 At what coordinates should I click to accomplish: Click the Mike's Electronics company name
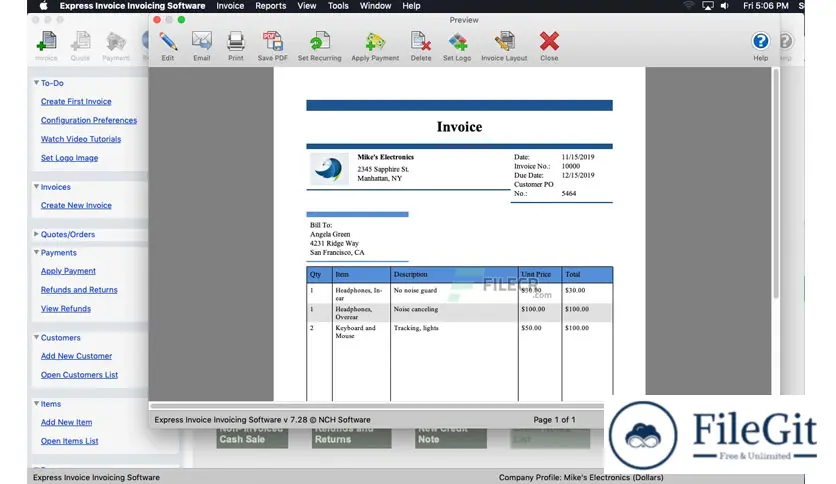(x=385, y=157)
